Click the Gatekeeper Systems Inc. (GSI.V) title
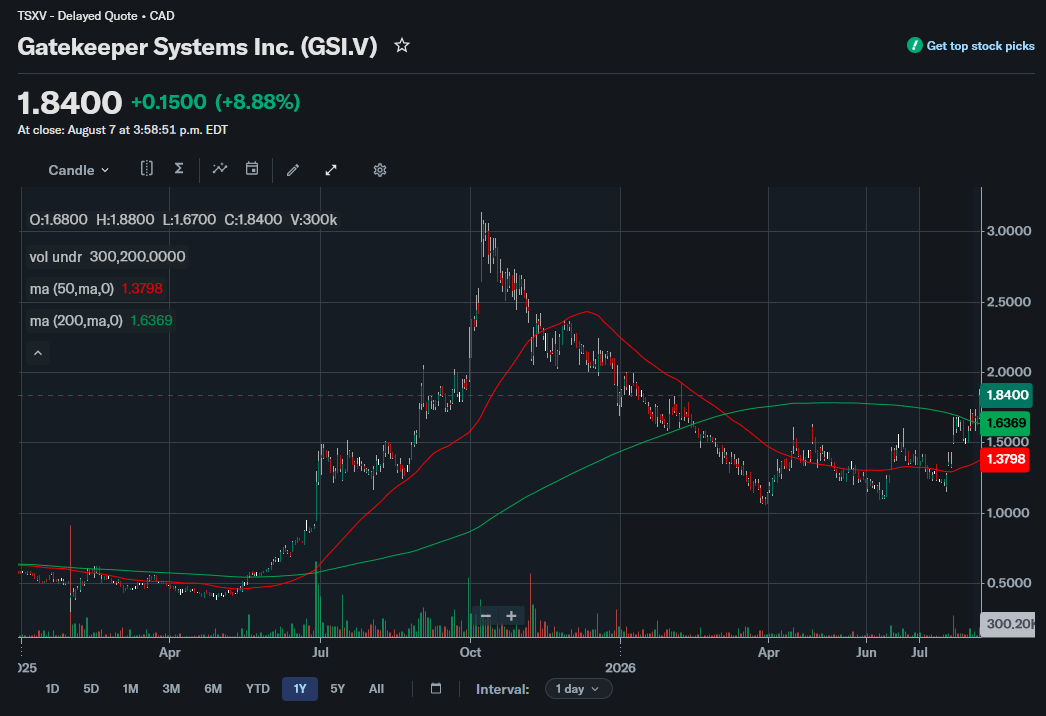Image resolution: width=1046 pixels, height=716 pixels. 197,47
